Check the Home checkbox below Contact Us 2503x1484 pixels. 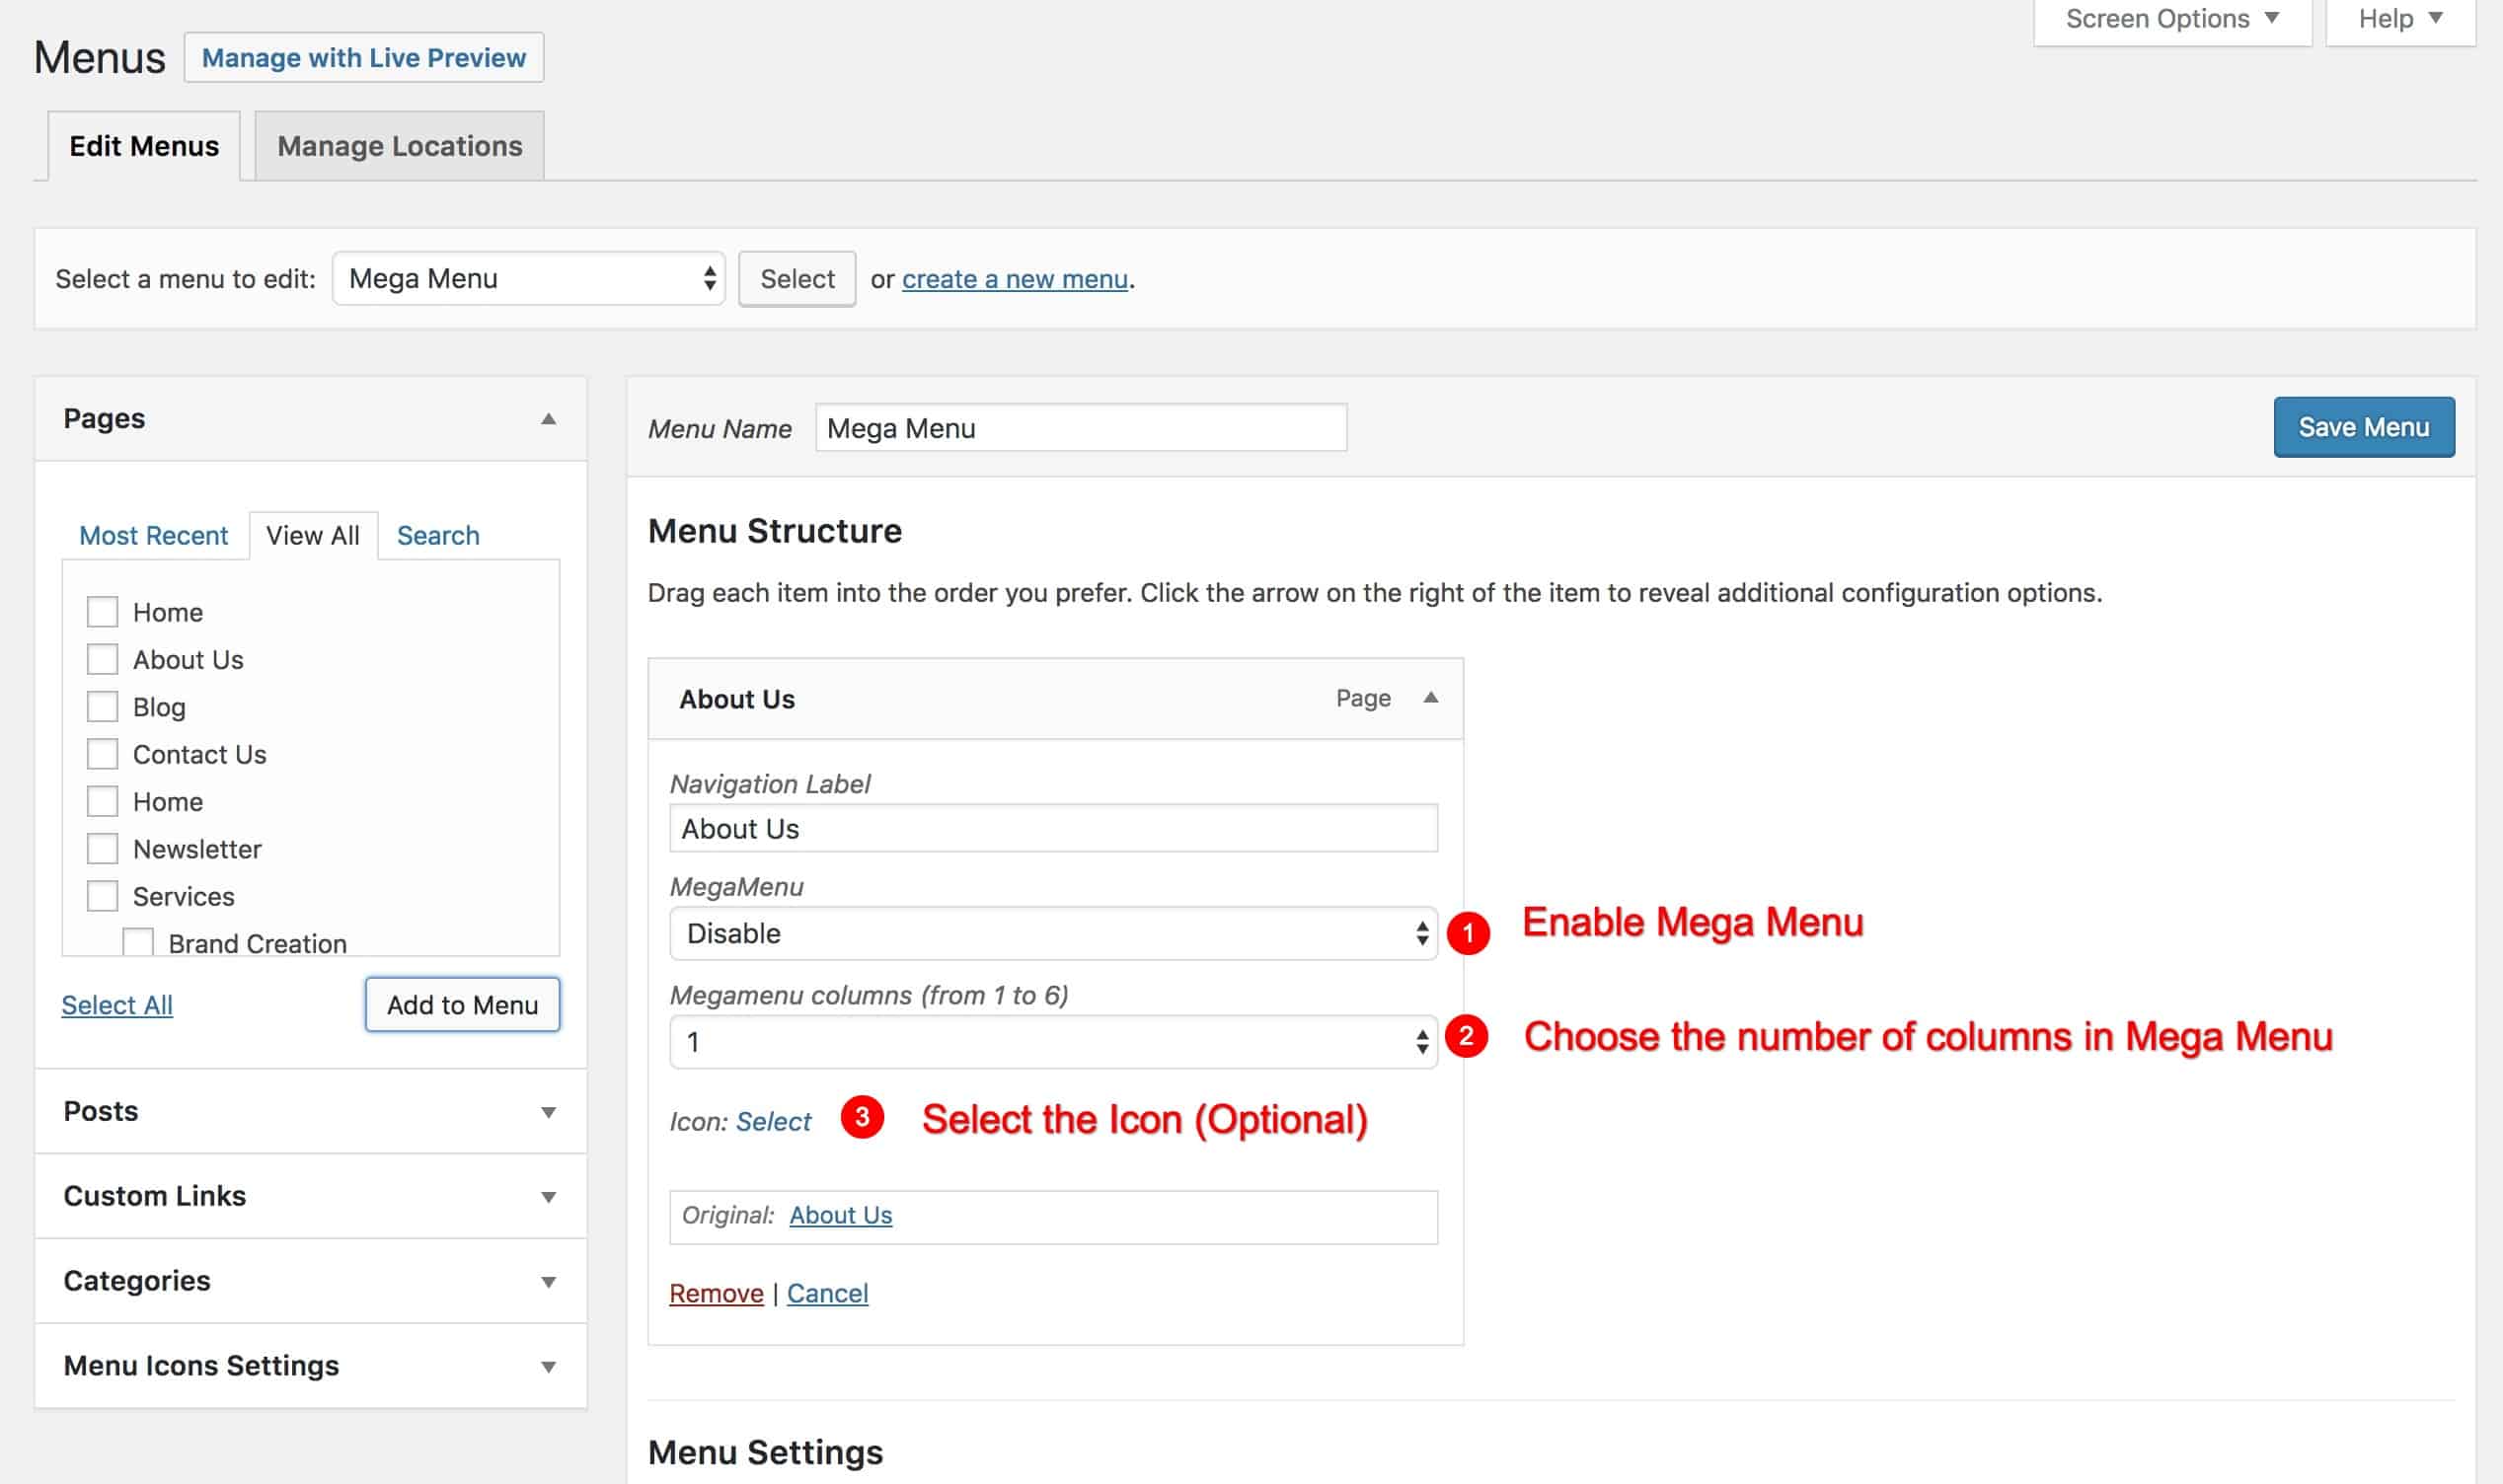(102, 801)
